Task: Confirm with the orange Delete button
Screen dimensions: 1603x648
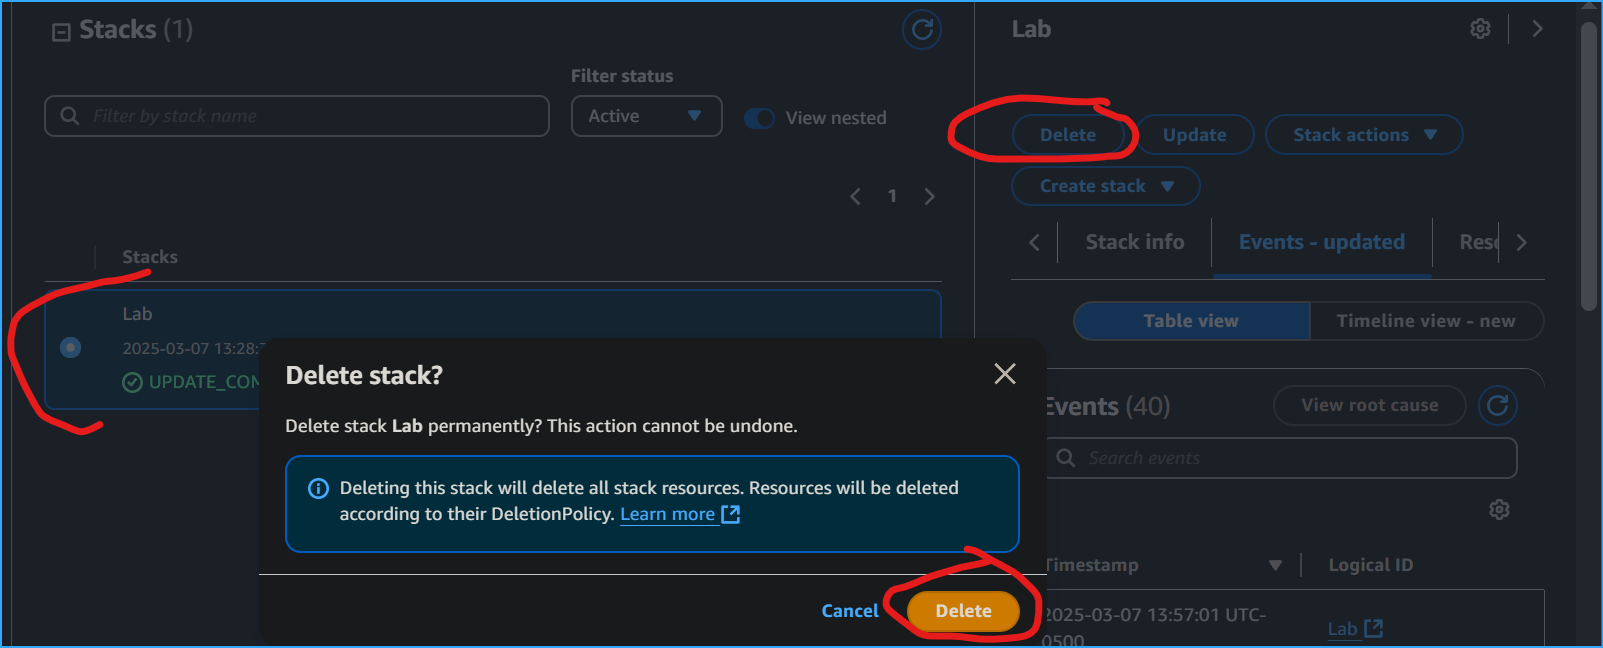Action: tap(963, 611)
